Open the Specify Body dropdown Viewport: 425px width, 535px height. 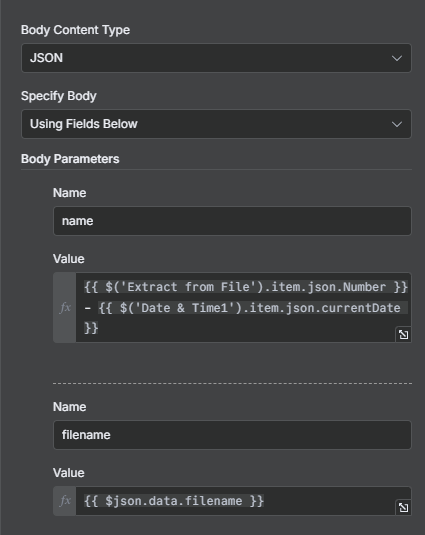click(216, 124)
